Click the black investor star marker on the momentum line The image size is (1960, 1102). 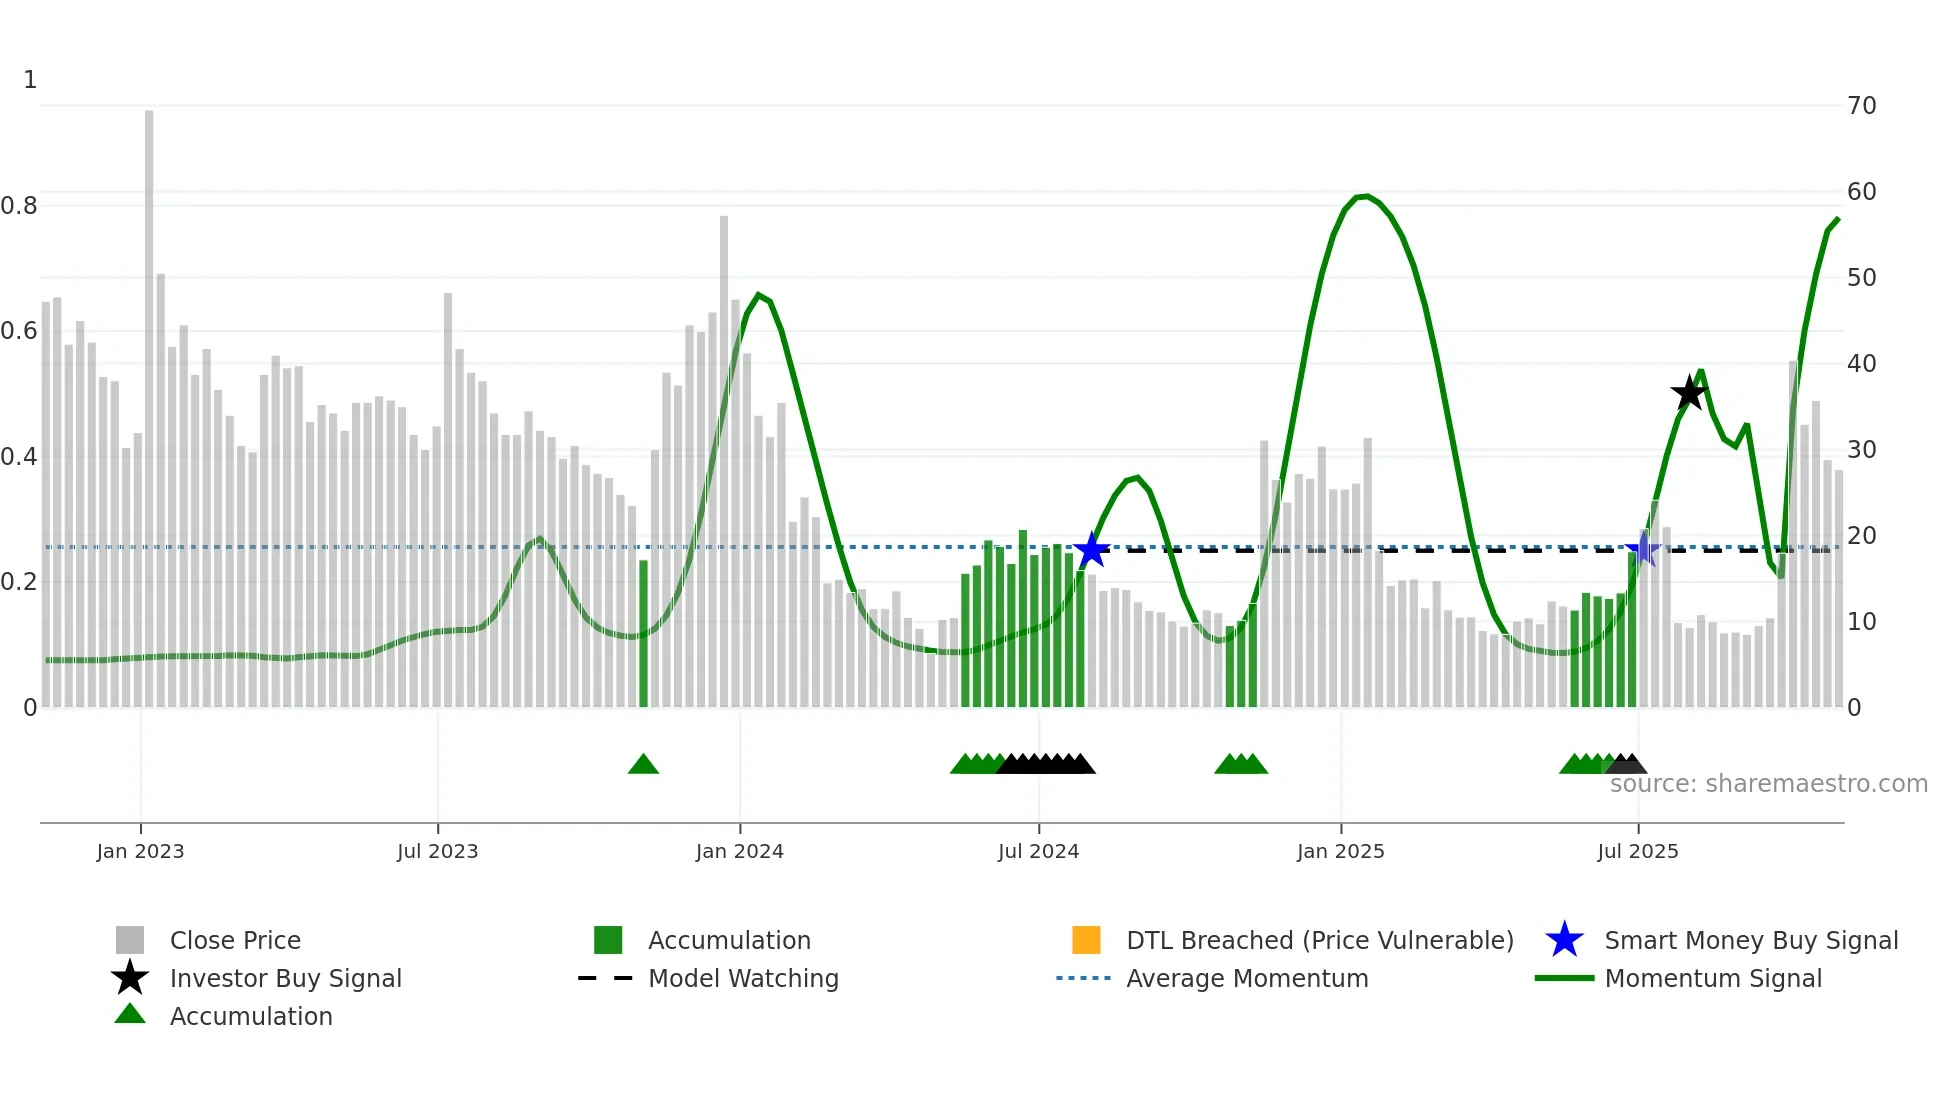tap(1689, 393)
